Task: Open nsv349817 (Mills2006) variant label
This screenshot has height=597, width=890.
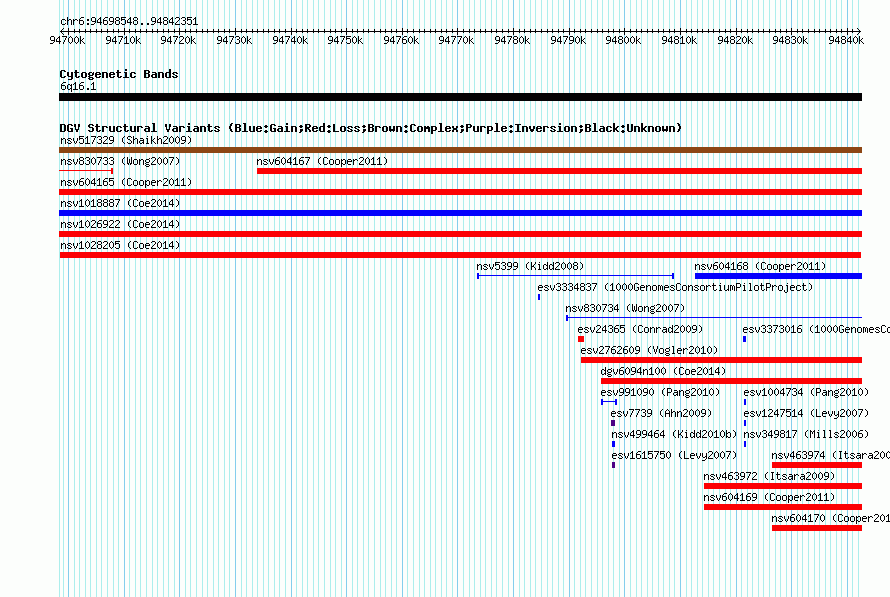Action: click(x=806, y=434)
